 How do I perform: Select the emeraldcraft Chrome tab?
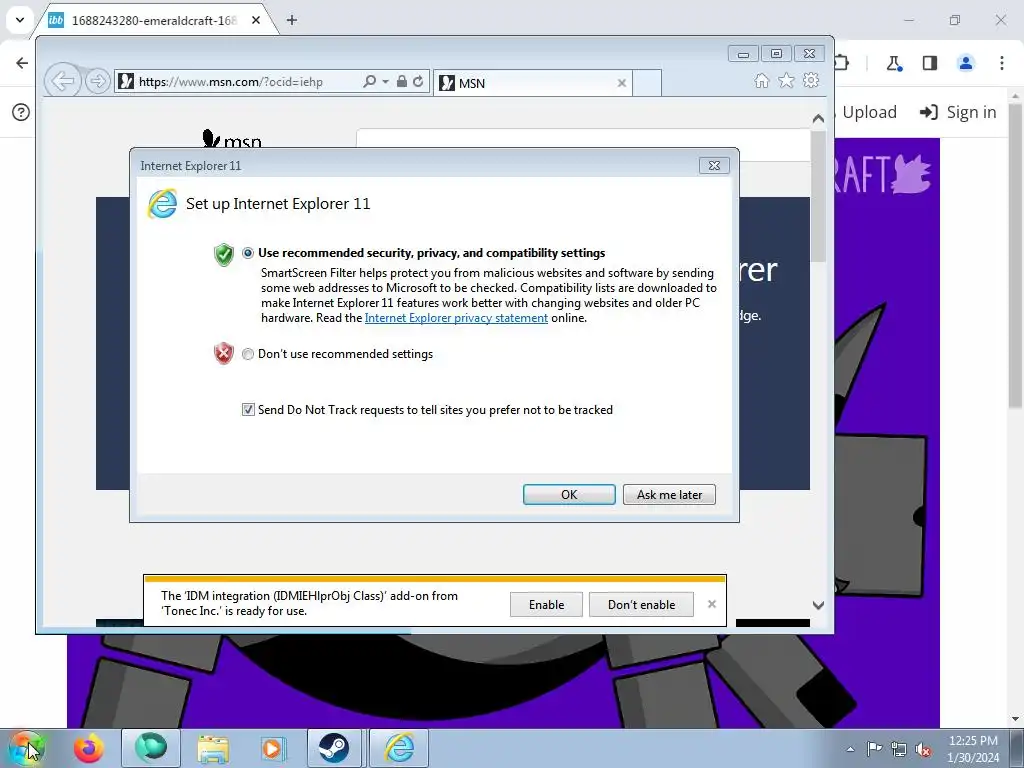(x=153, y=20)
